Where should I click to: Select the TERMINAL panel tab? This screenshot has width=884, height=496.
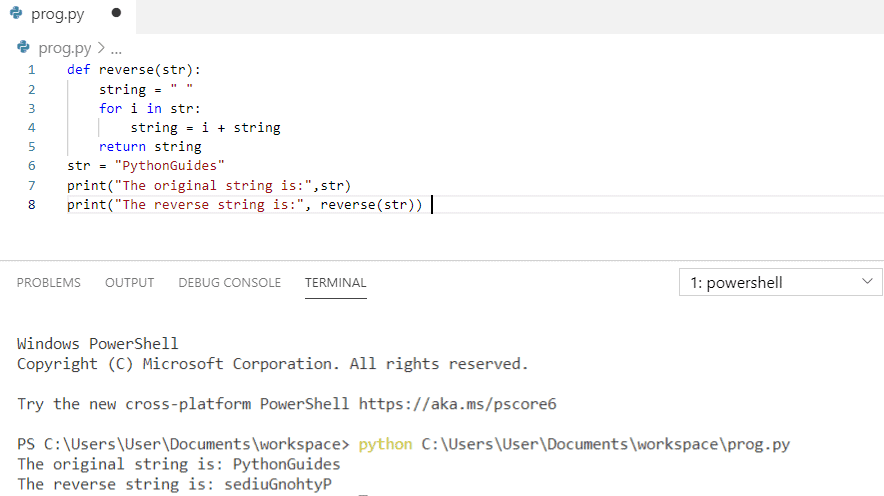point(335,283)
